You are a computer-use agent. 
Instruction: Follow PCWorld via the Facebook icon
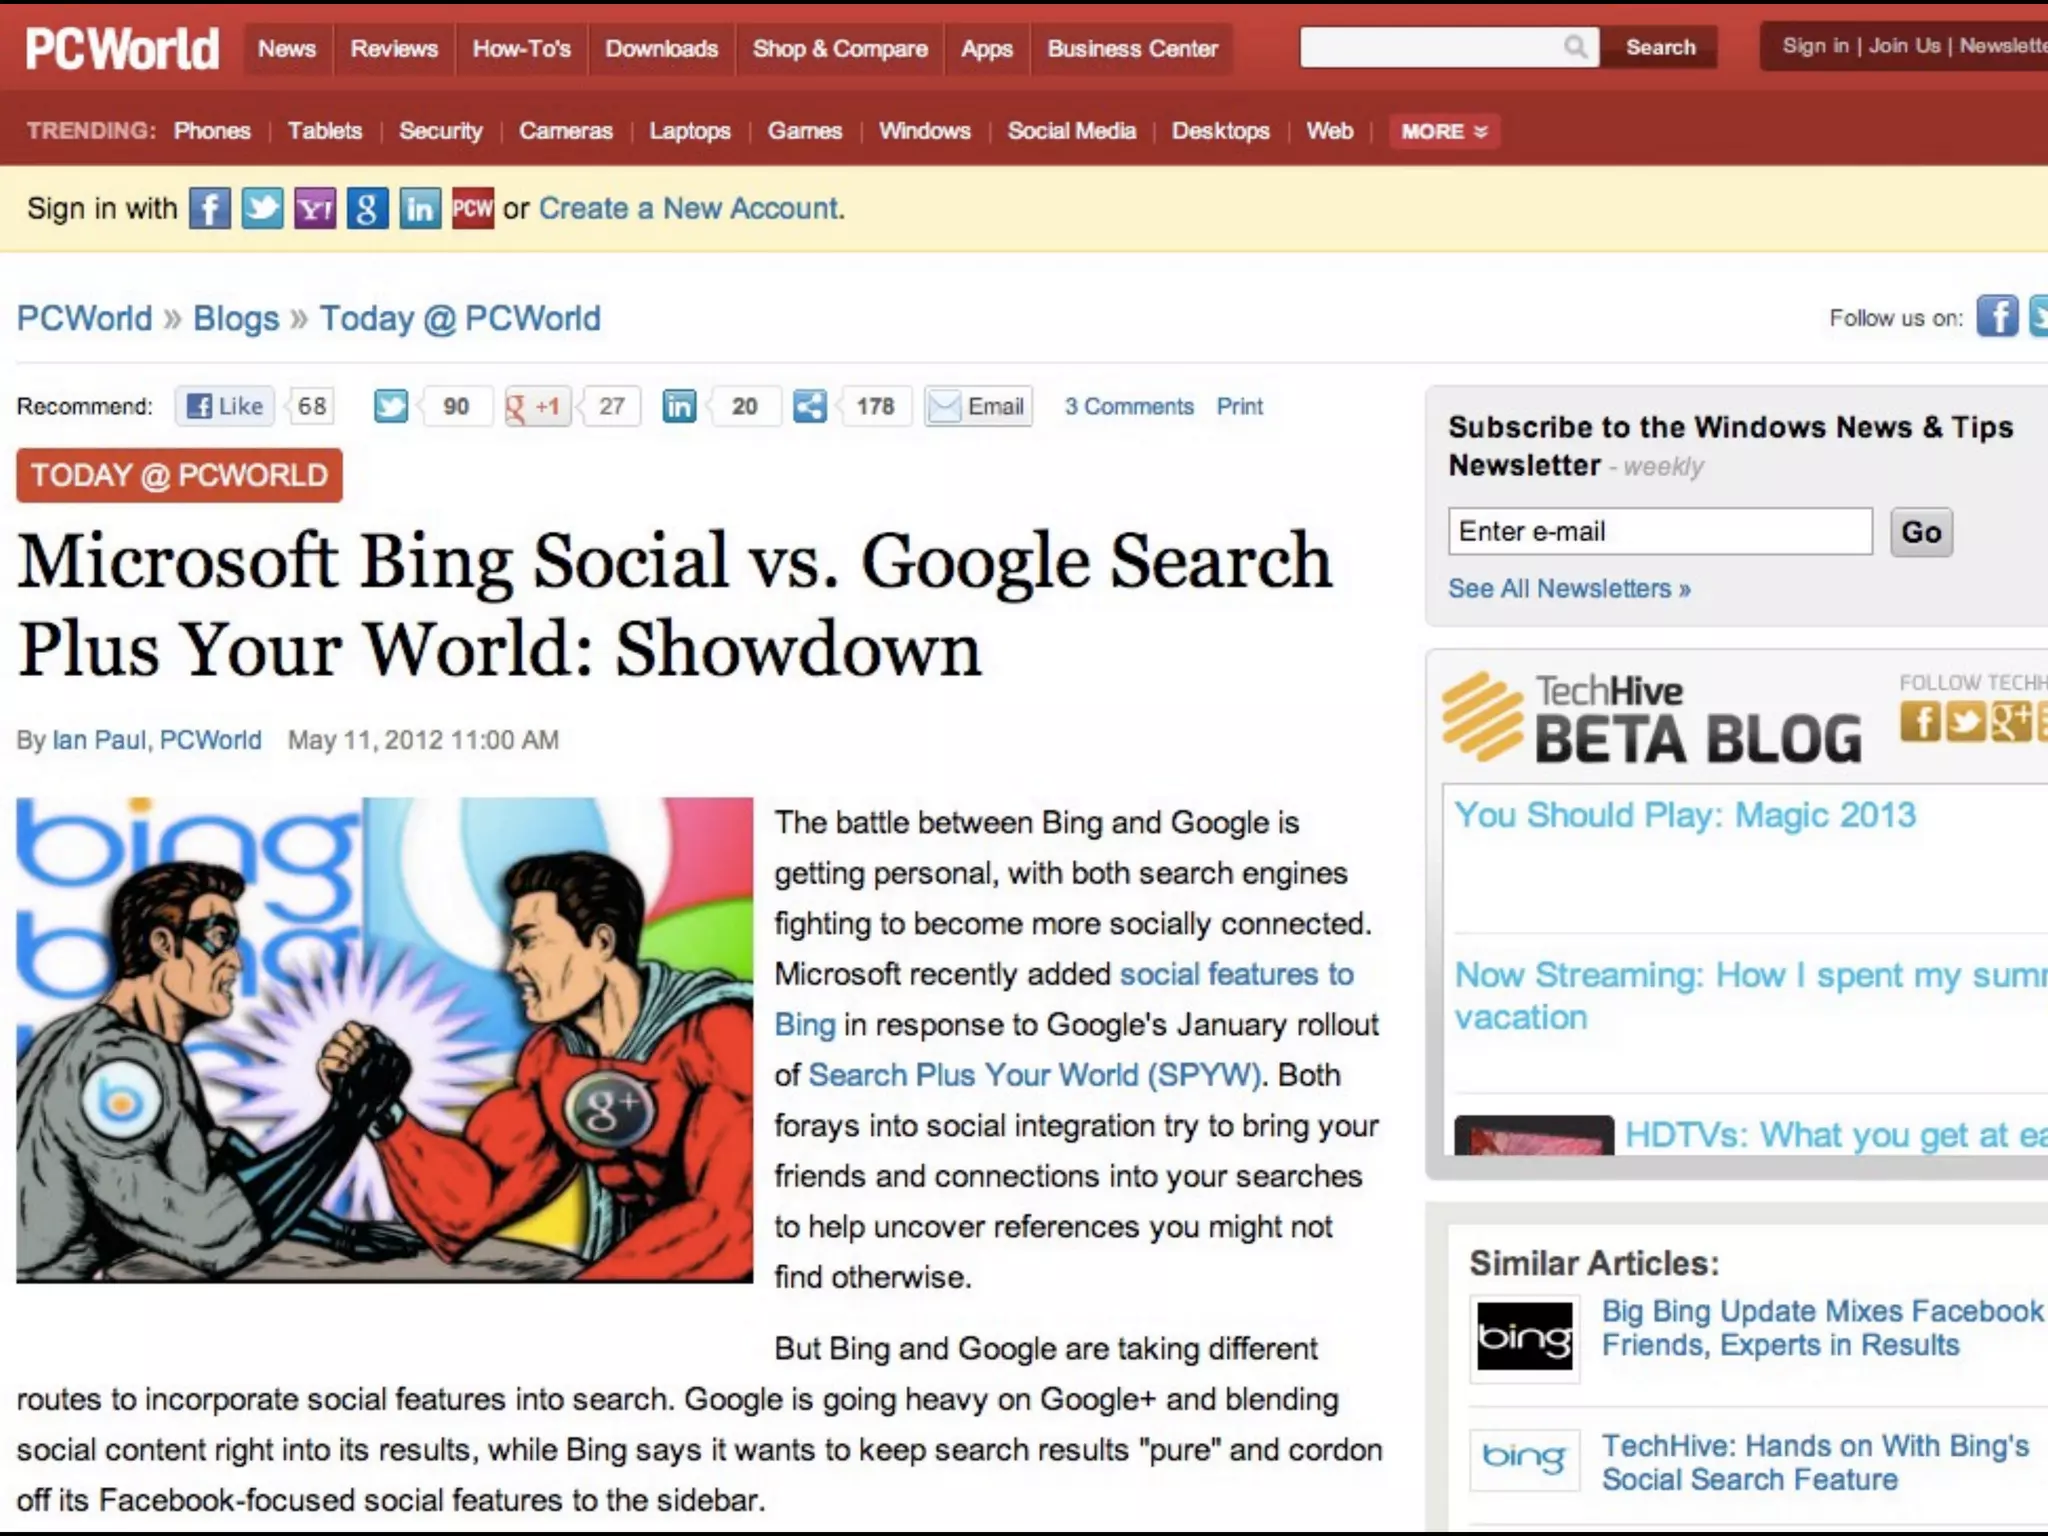point(1997,317)
